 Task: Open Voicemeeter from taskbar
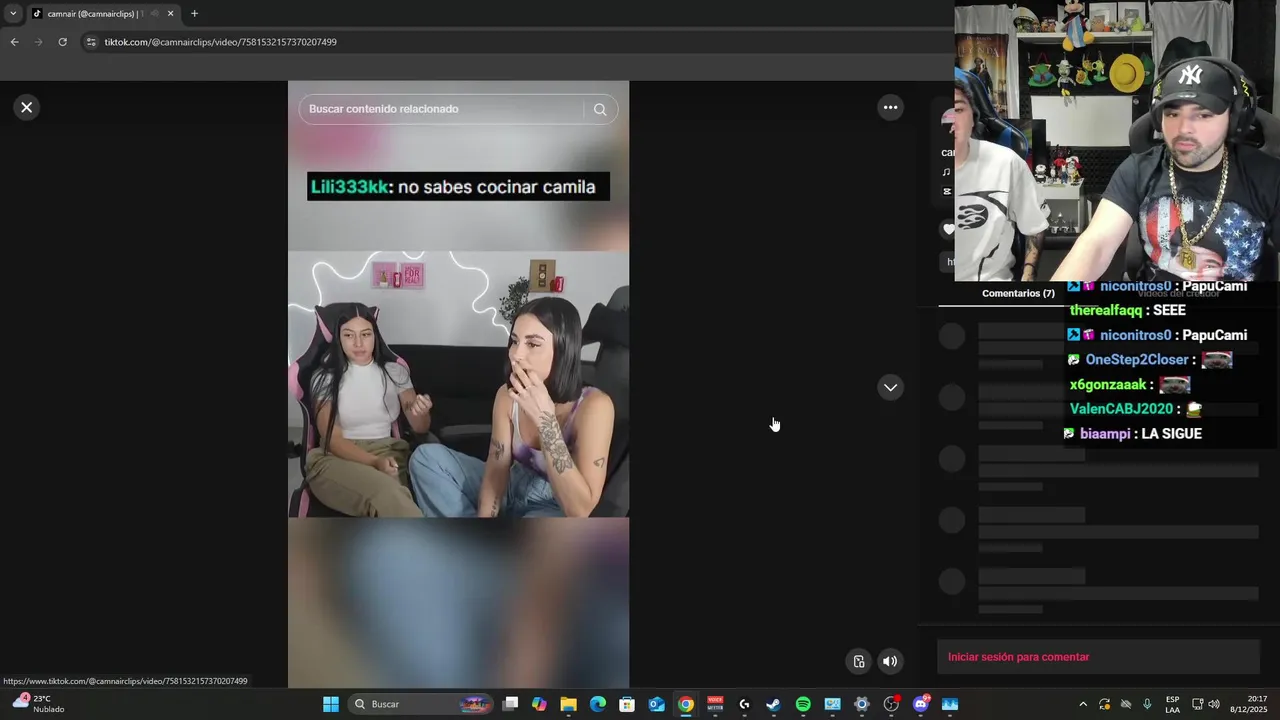pyautogui.click(x=715, y=704)
